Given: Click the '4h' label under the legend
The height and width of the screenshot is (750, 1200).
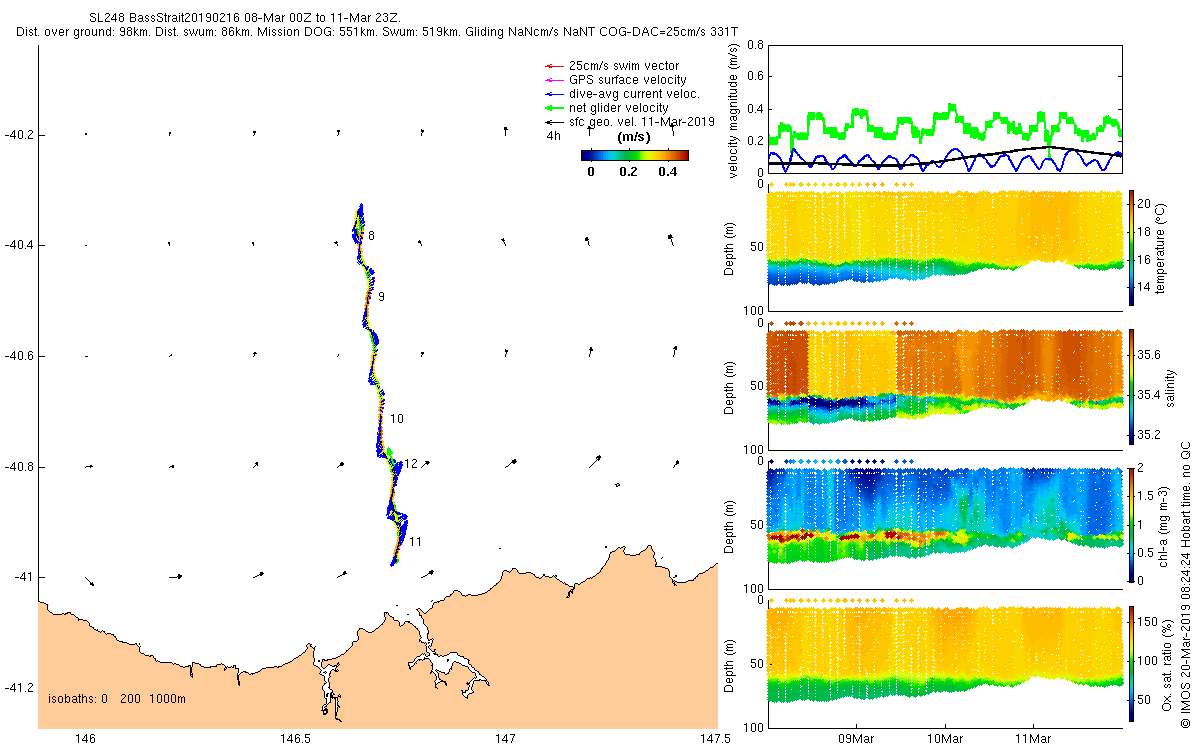Looking at the screenshot, I should point(553,136).
